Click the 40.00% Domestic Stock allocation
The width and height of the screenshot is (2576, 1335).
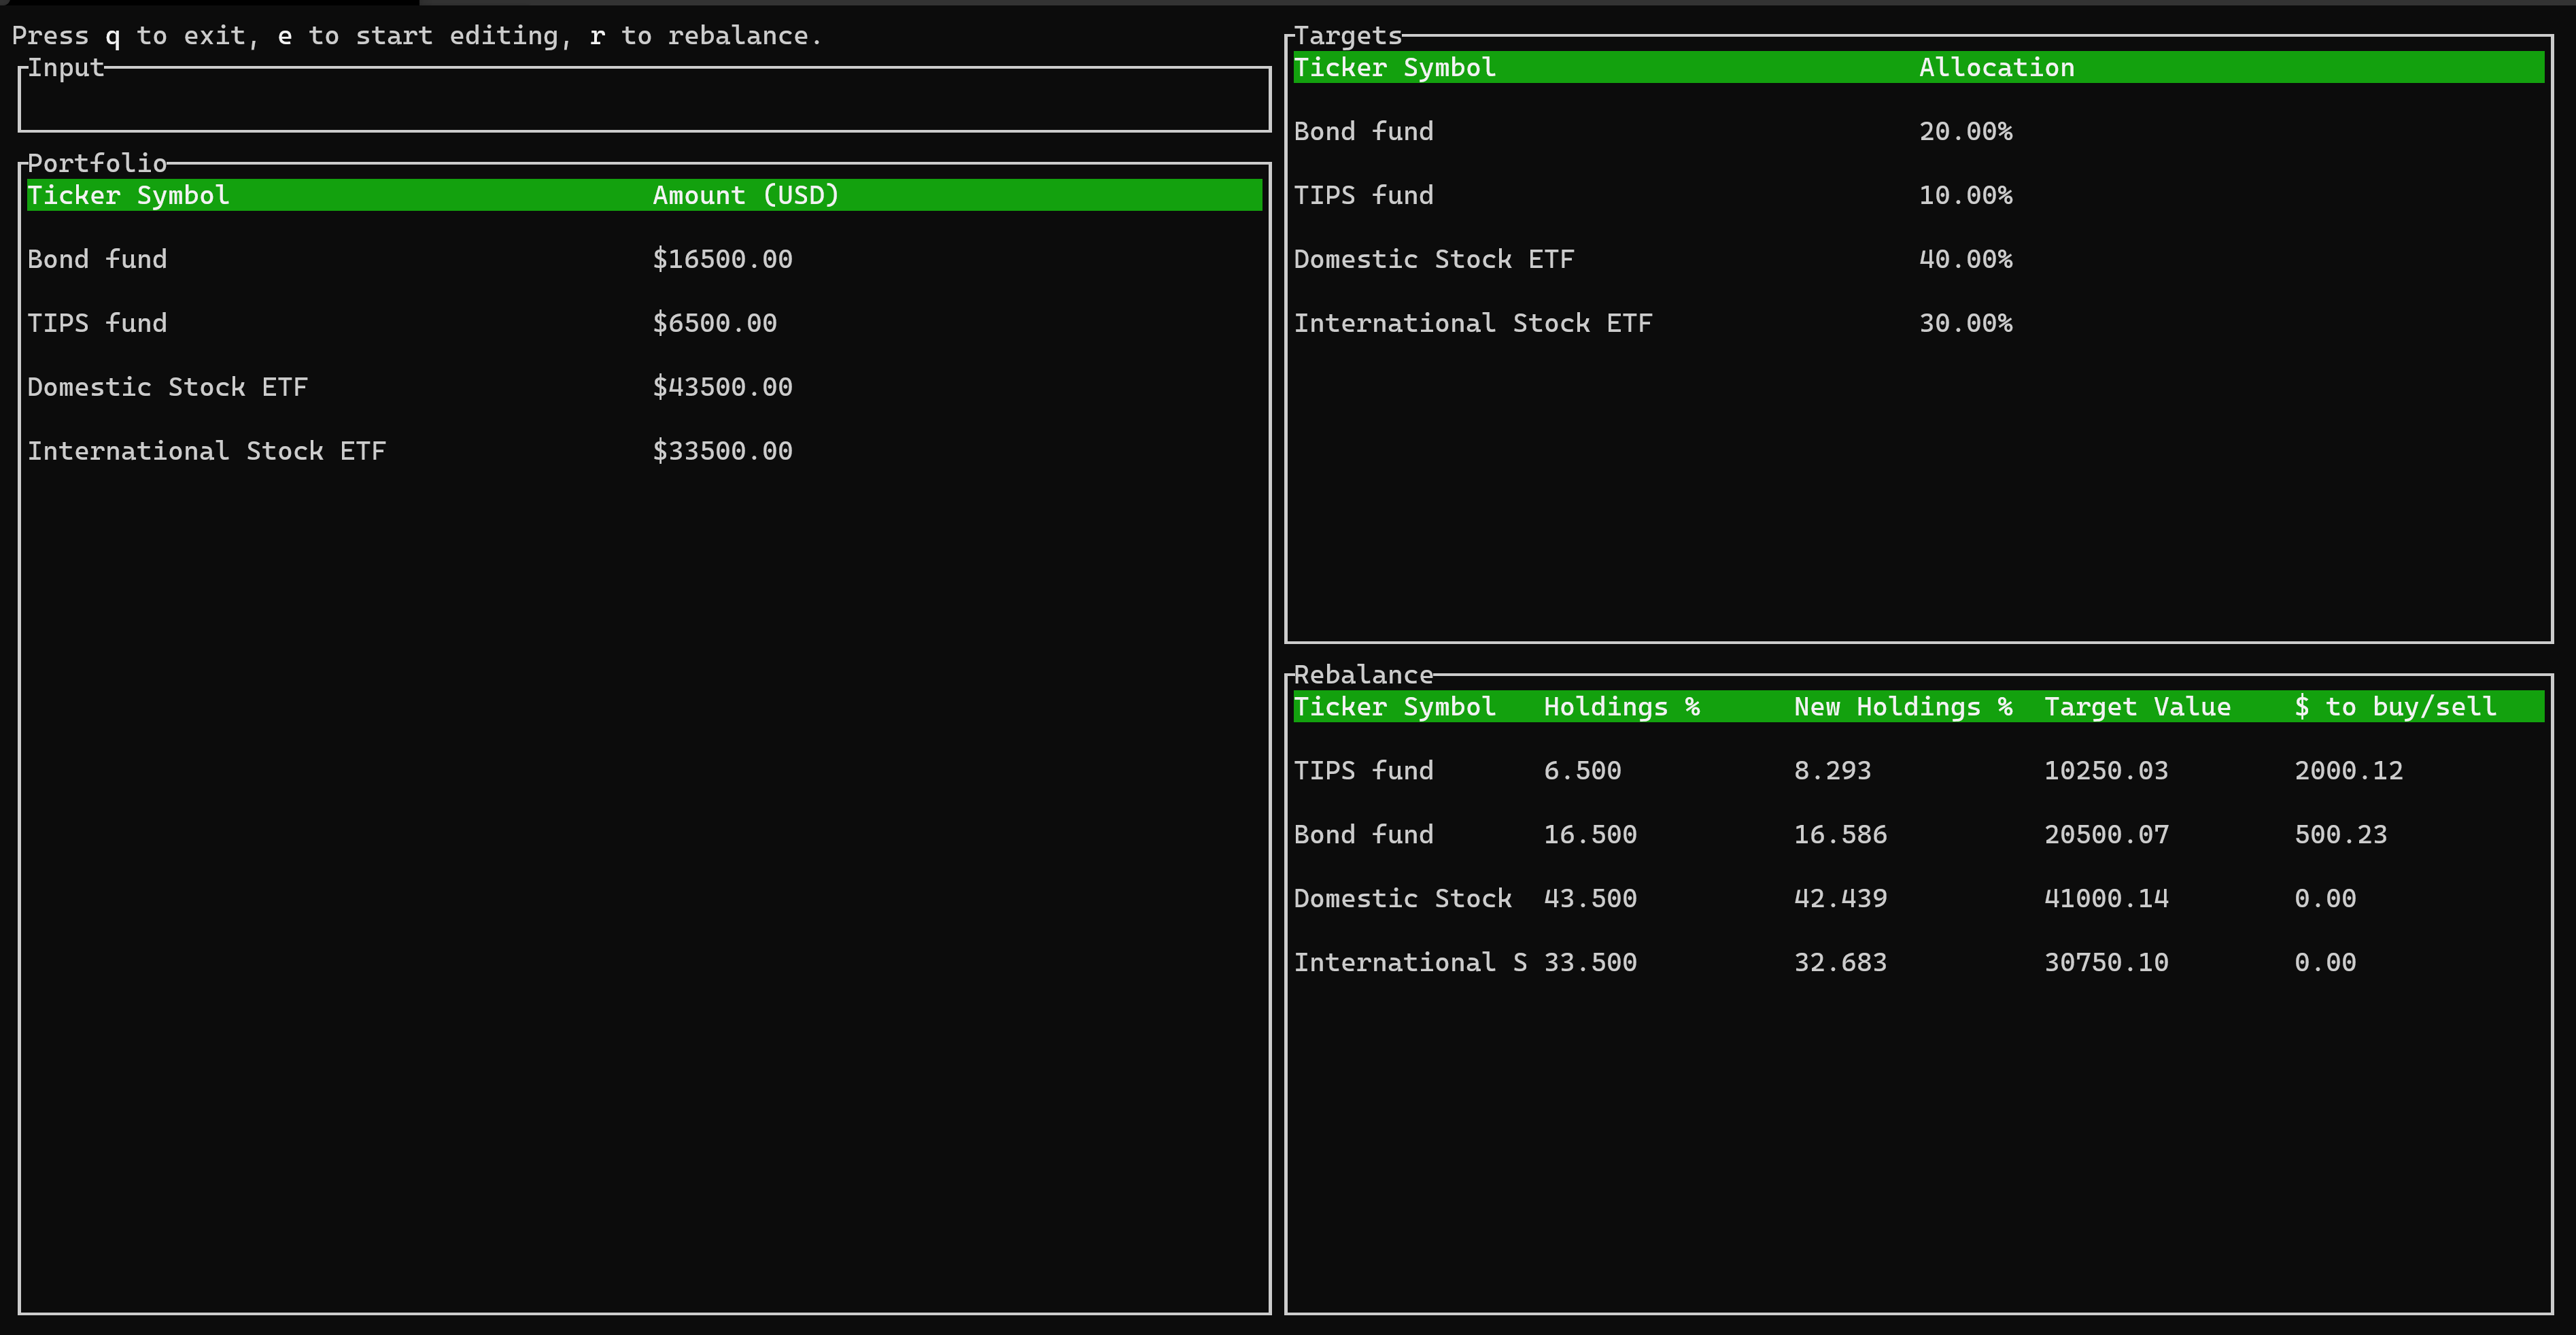click(x=1965, y=259)
